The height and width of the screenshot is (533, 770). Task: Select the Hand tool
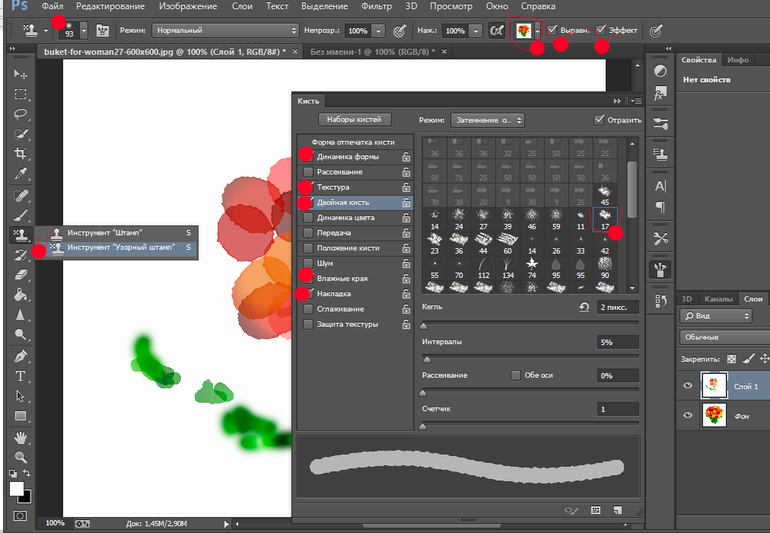click(20, 438)
